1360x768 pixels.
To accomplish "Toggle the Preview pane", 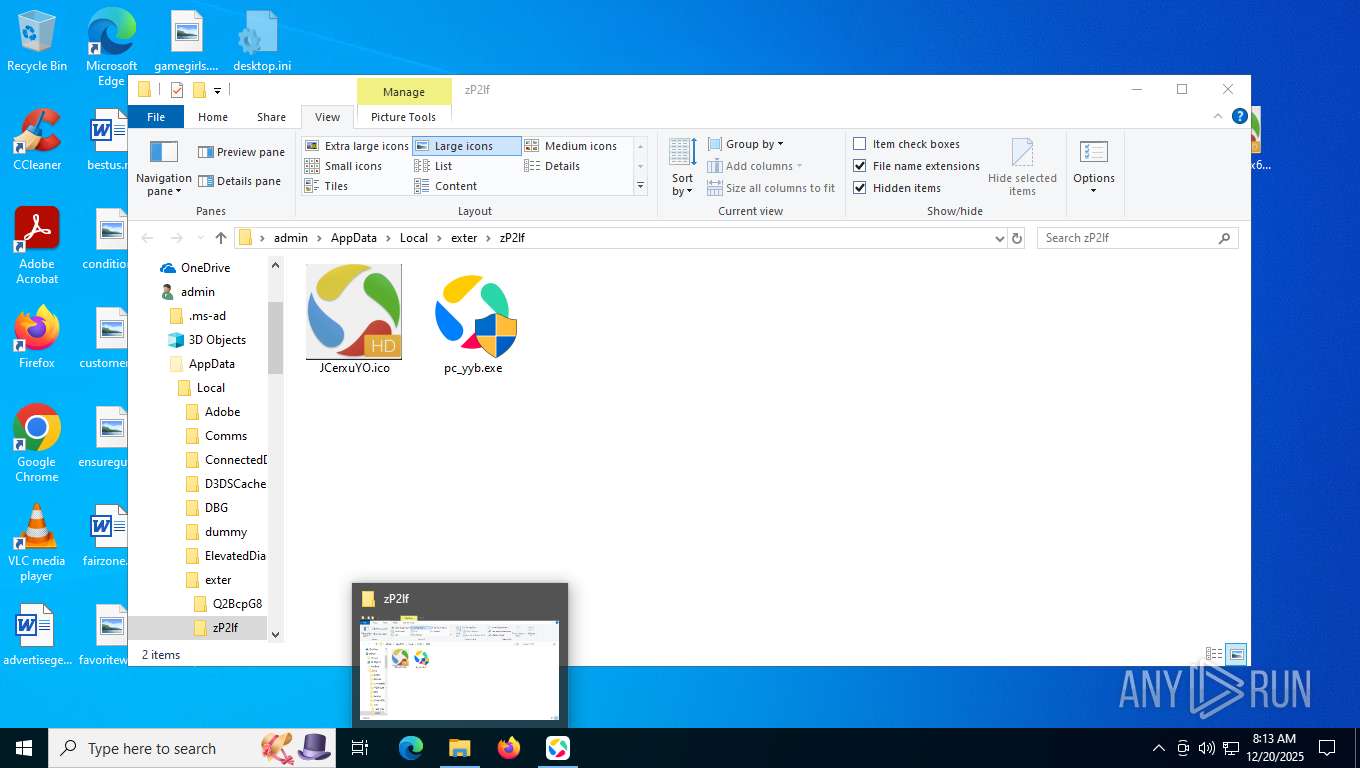I will click(x=241, y=152).
